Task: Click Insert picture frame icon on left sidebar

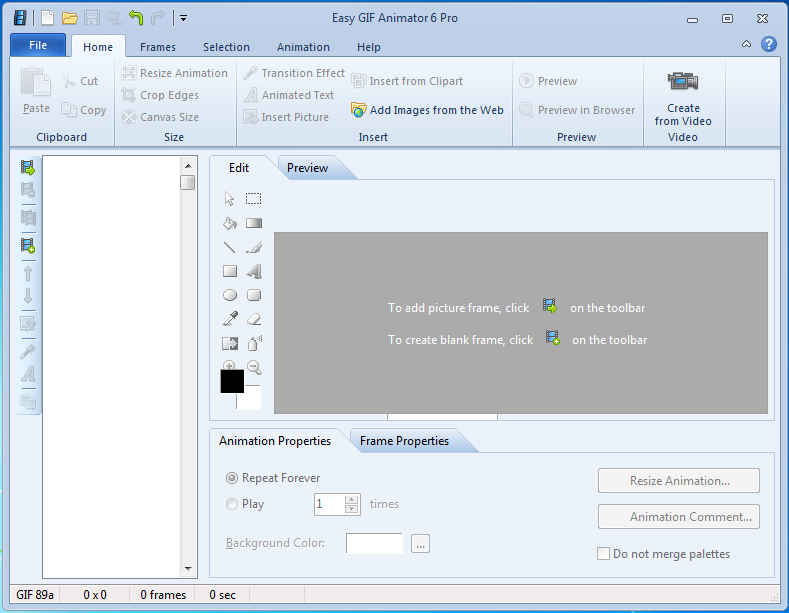Action: tap(28, 167)
